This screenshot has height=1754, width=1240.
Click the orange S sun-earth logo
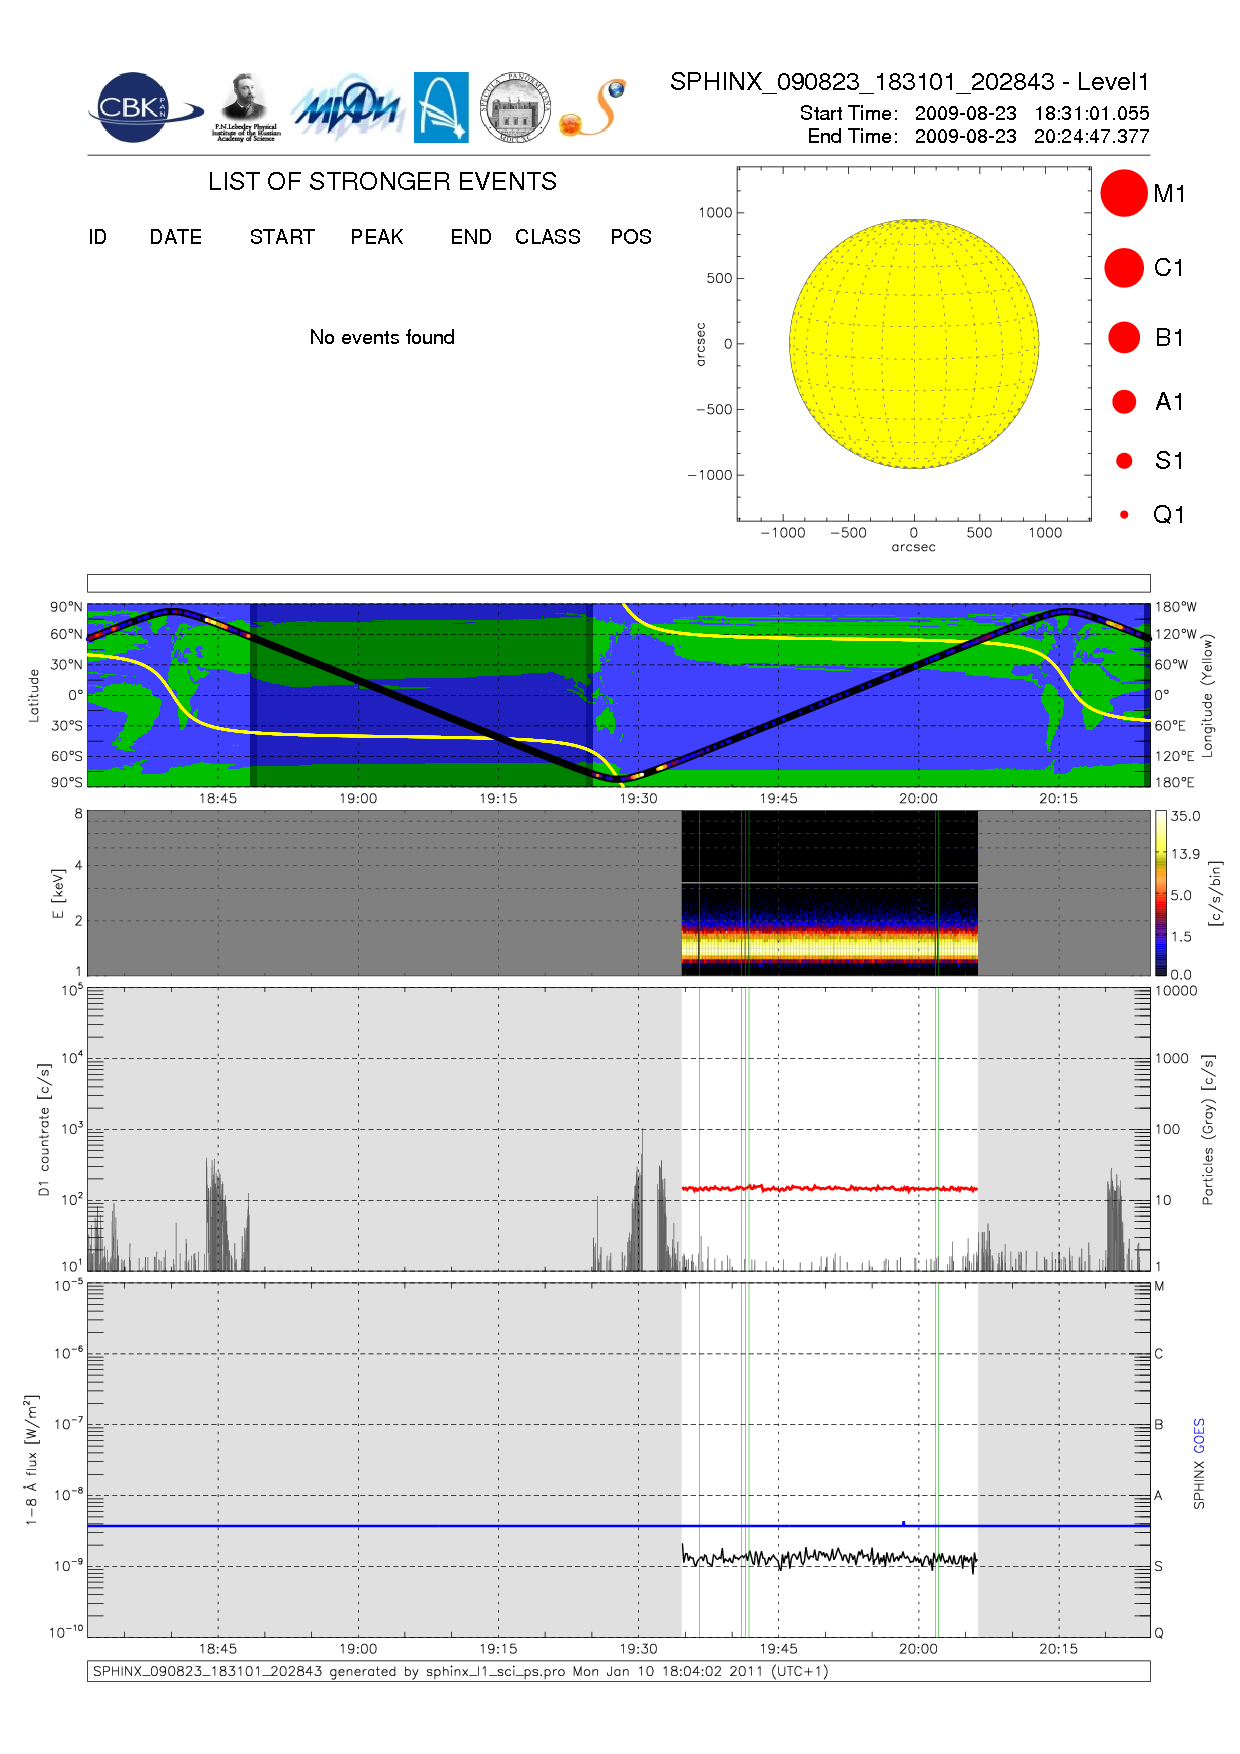coord(594,108)
